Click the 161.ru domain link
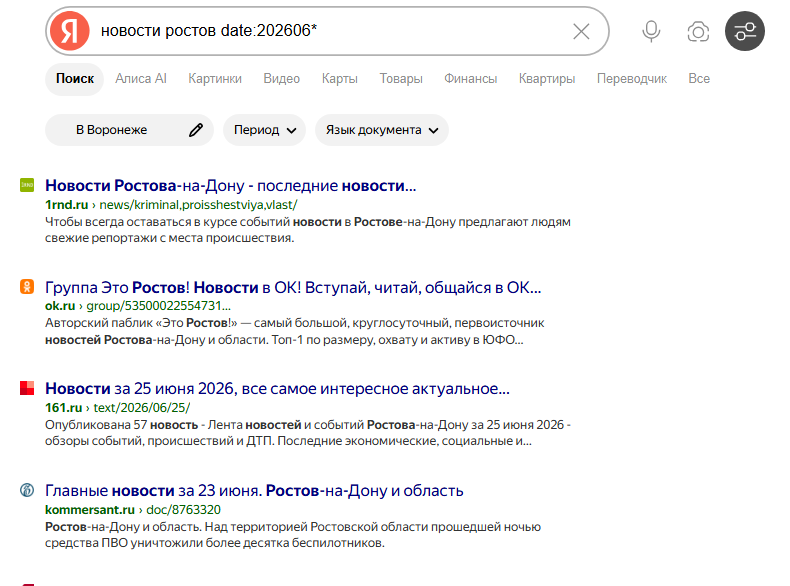790x586 pixels. [x=63, y=408]
